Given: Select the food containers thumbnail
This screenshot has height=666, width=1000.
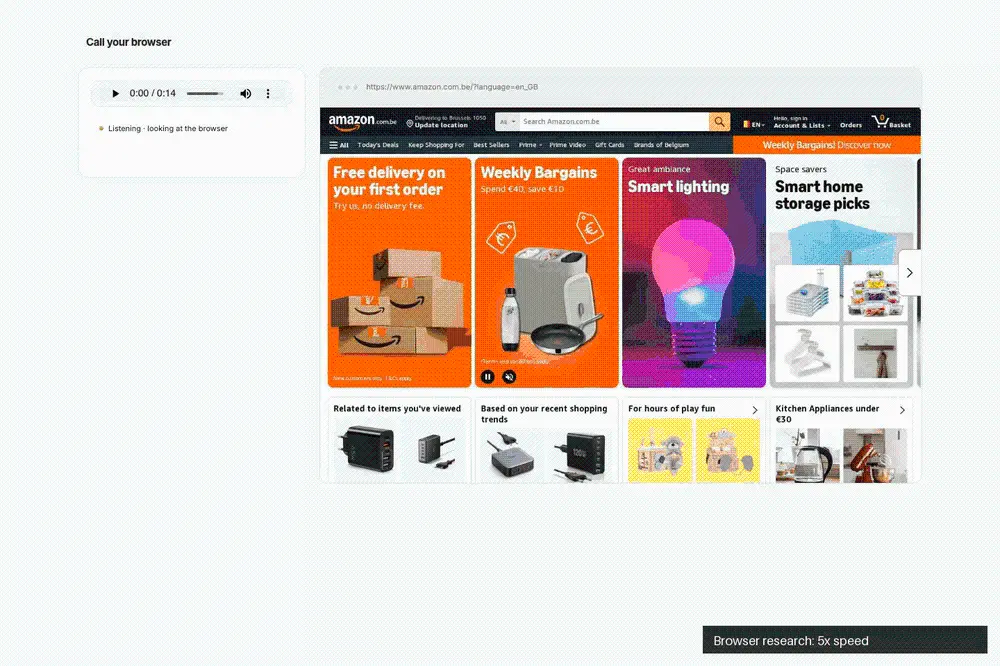Looking at the screenshot, I should 875,293.
